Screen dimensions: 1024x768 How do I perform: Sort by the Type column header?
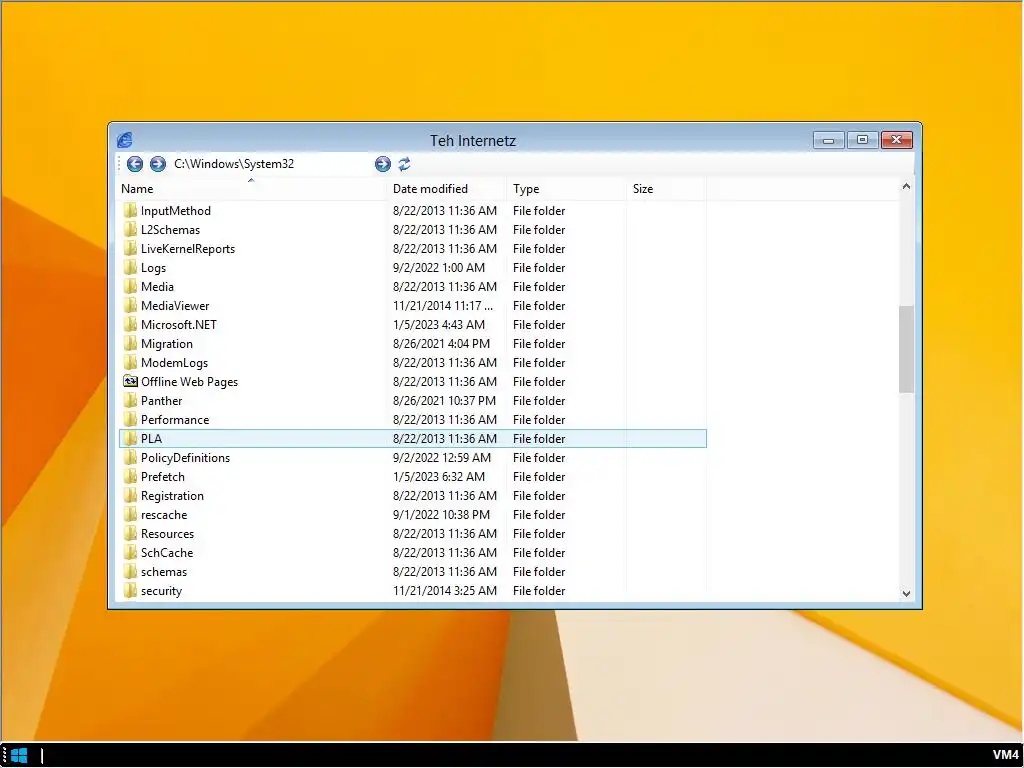tap(566, 189)
